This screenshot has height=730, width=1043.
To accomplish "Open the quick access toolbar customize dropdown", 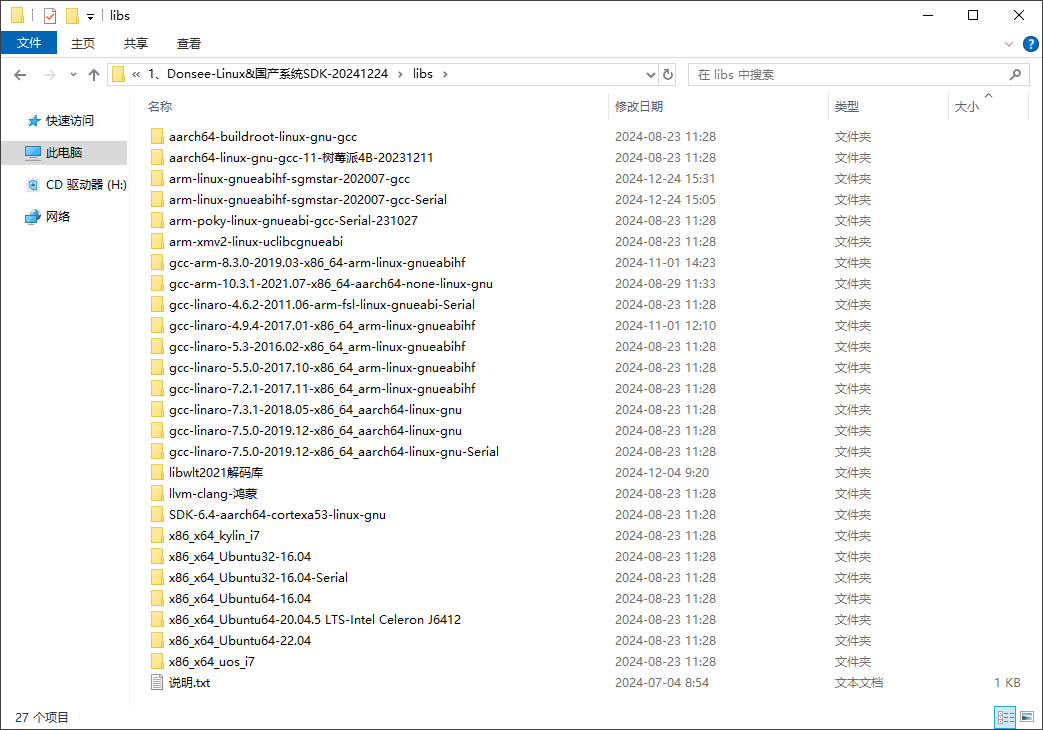I will [90, 17].
